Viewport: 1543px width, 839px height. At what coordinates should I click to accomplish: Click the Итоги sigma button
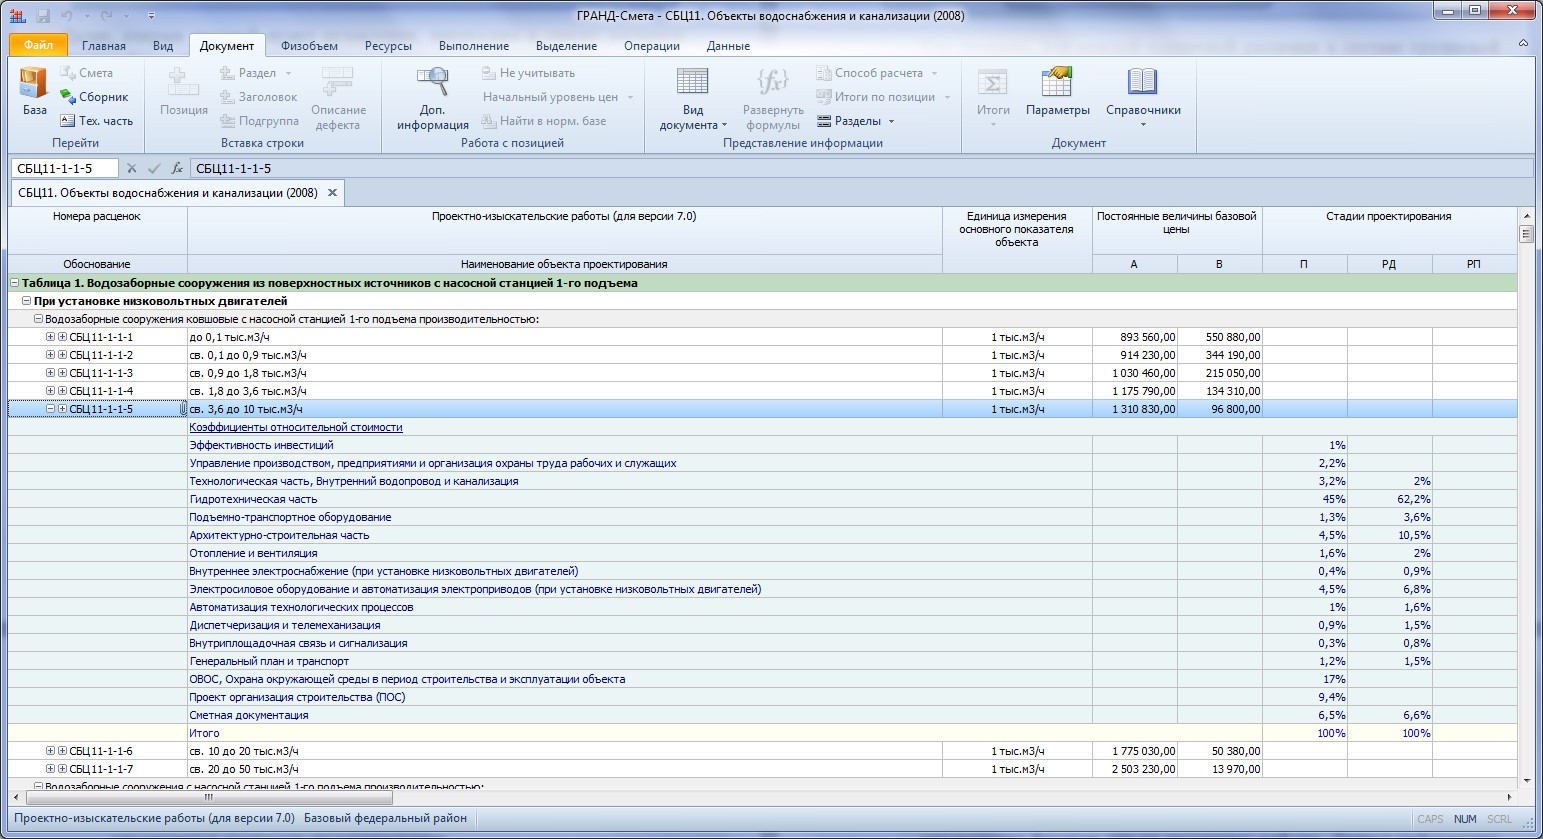[x=993, y=99]
